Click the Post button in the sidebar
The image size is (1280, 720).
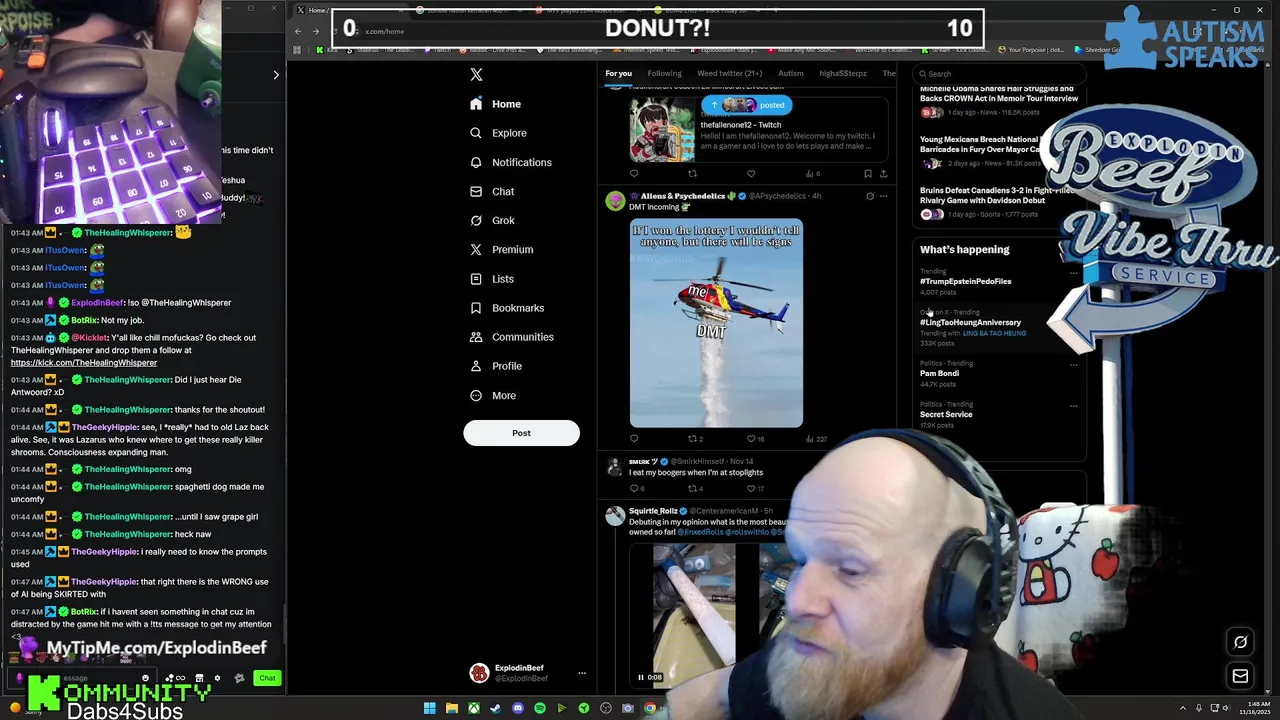tap(521, 433)
